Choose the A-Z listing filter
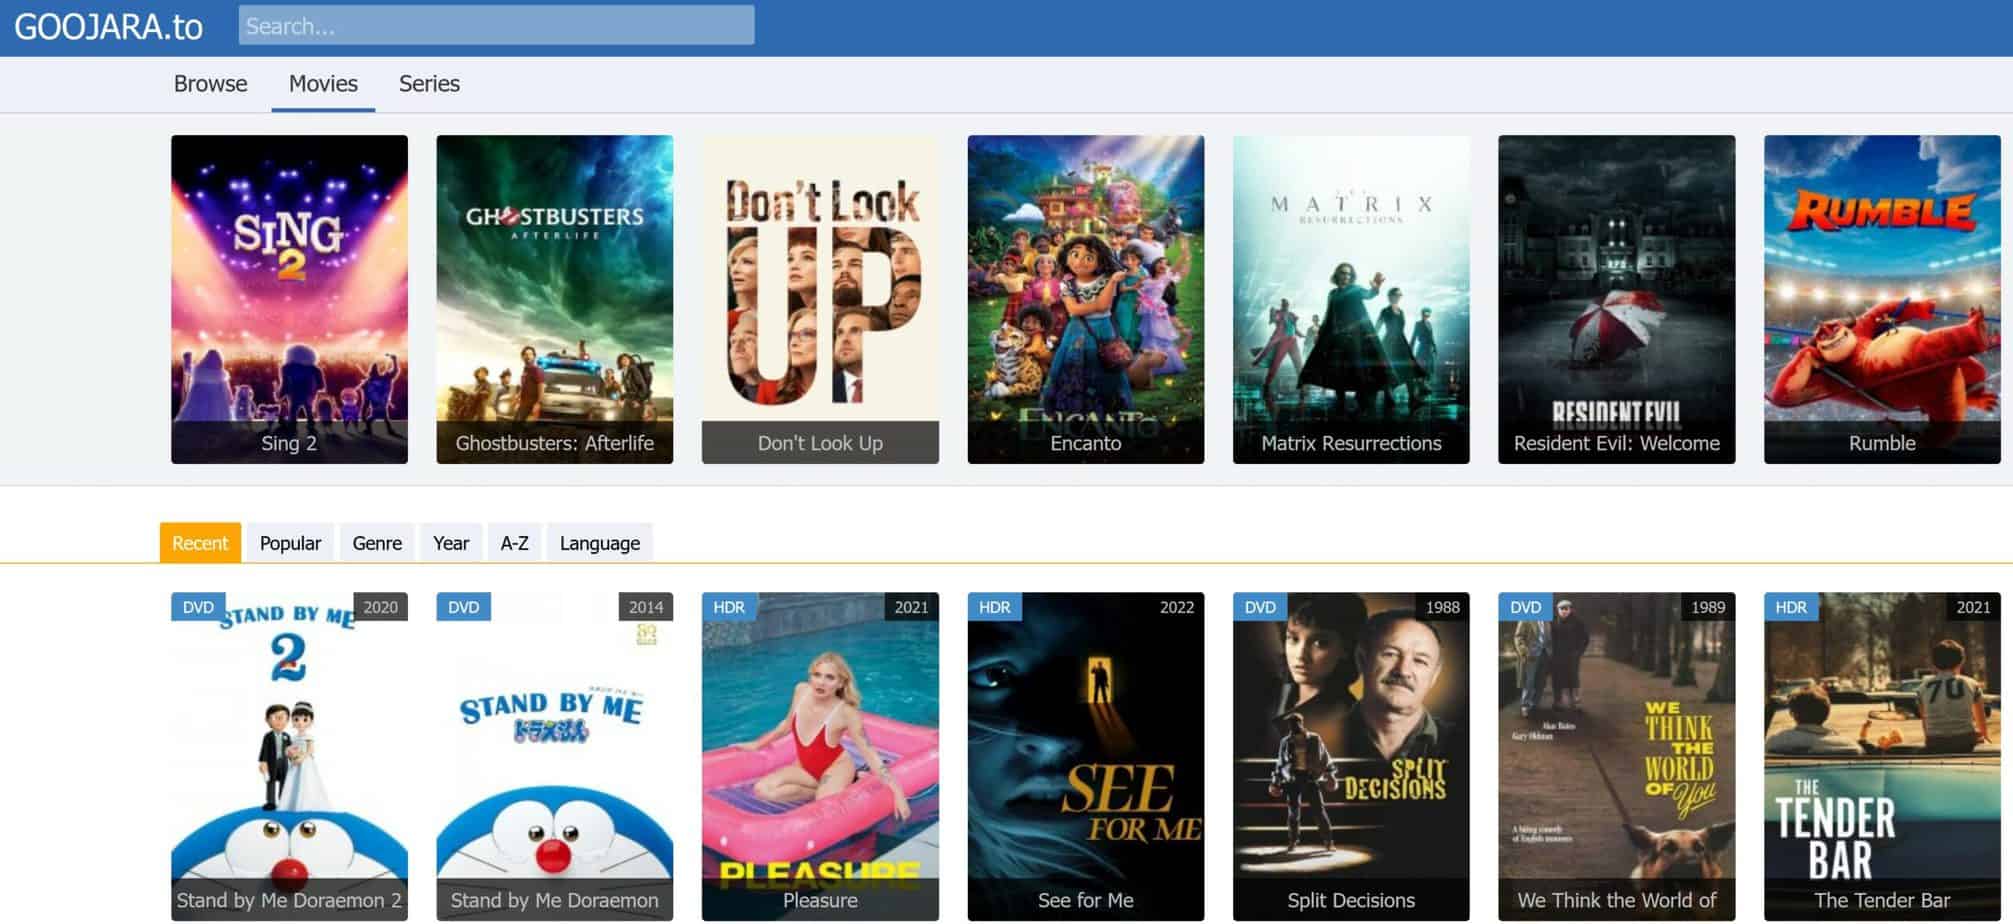Viewport: 2013px width, 924px height. (x=514, y=543)
